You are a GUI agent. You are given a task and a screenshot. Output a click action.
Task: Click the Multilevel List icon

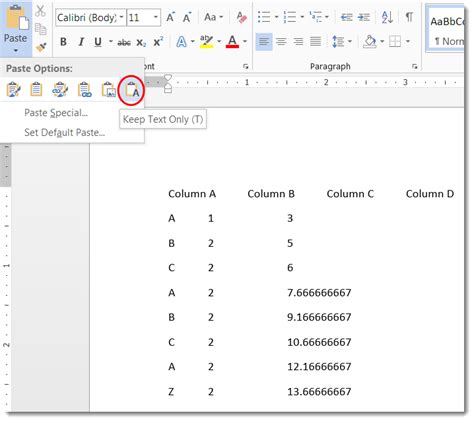click(x=315, y=17)
